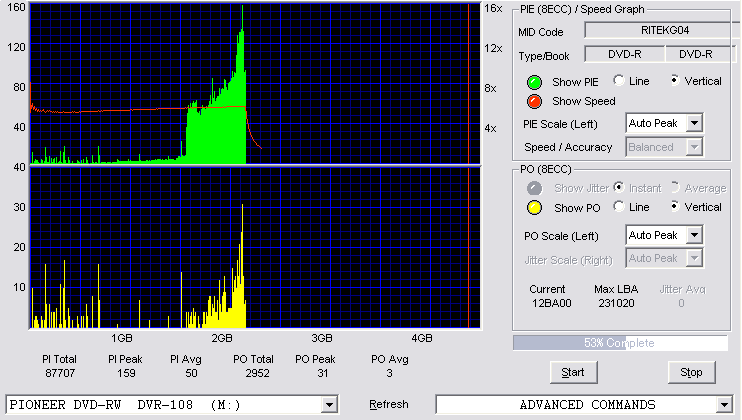Screen dimensions: 742x420
Task: Select Instant jitter option
Action: tap(618, 187)
